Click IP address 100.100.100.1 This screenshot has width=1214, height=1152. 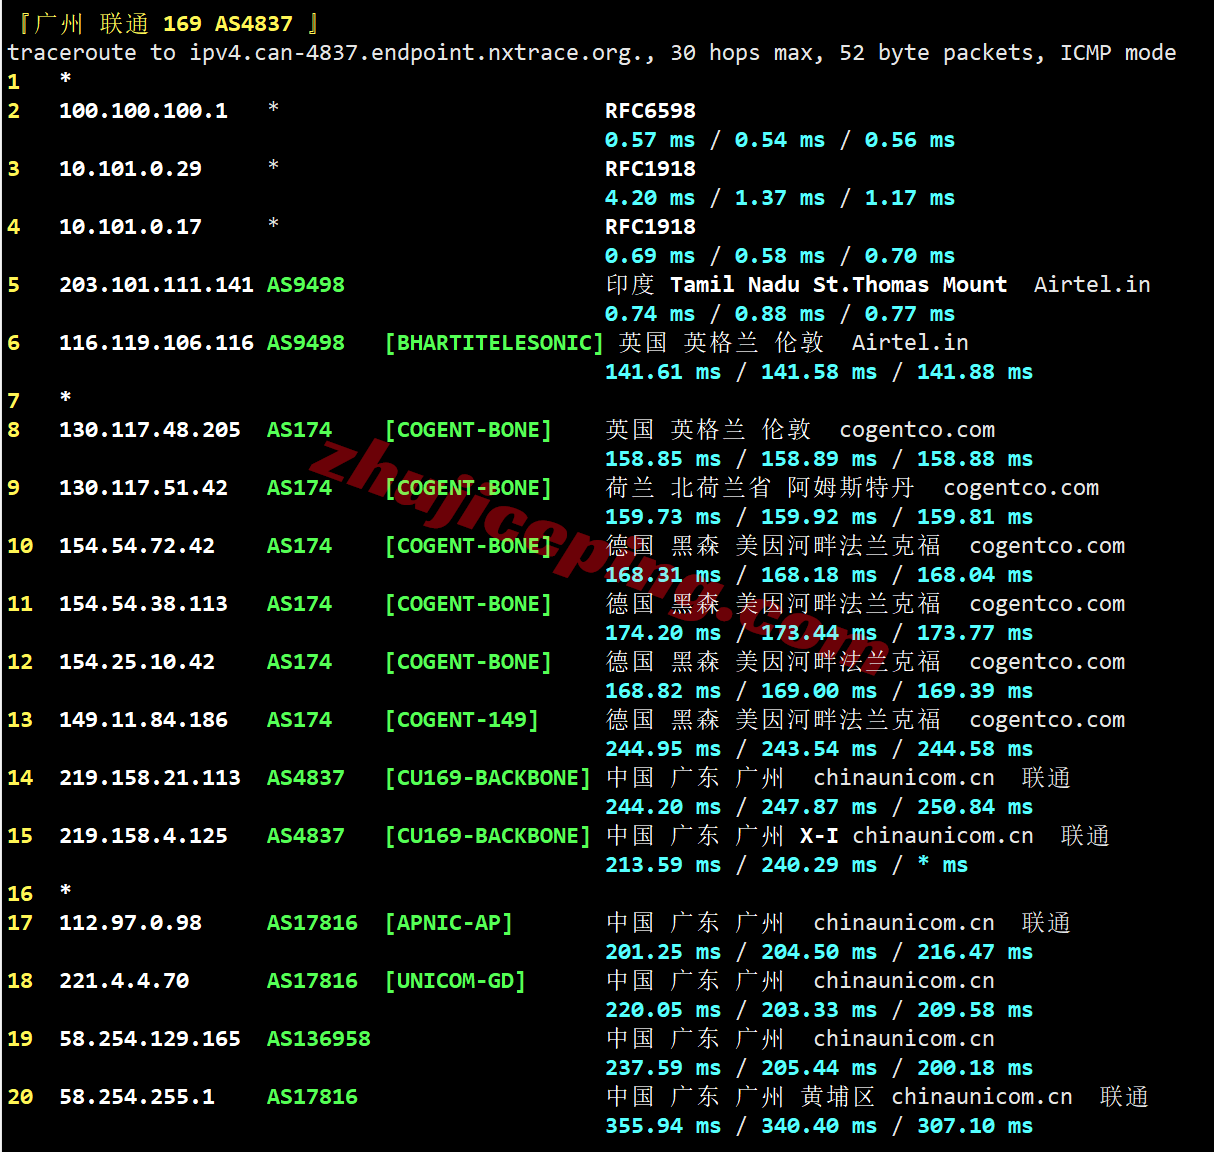[x=143, y=111]
